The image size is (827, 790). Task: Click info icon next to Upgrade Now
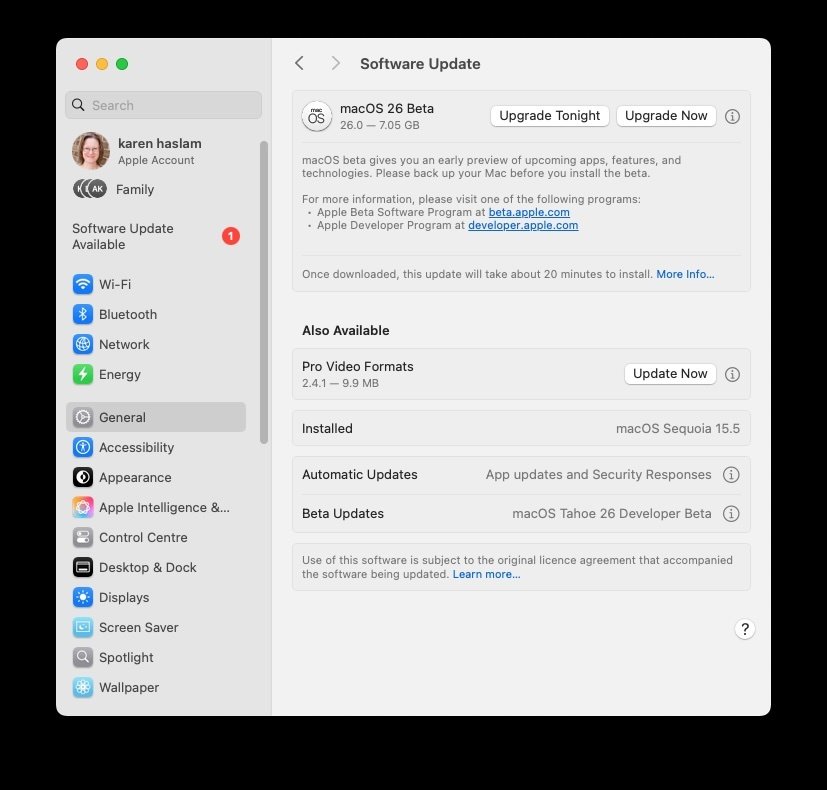click(732, 116)
